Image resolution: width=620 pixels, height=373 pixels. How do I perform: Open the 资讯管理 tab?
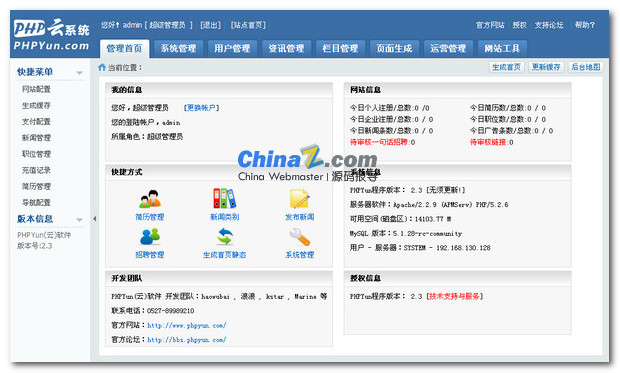(286, 49)
